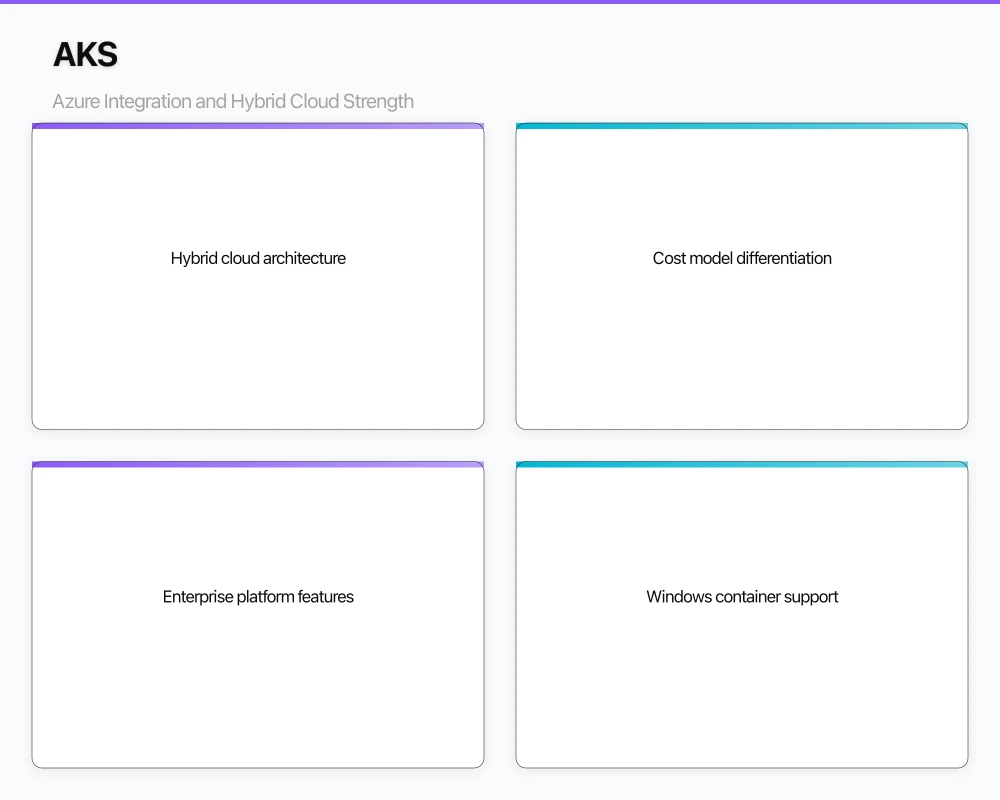
Task: Click the purple gradient bar above Enterprise platform features
Action: [x=258, y=464]
